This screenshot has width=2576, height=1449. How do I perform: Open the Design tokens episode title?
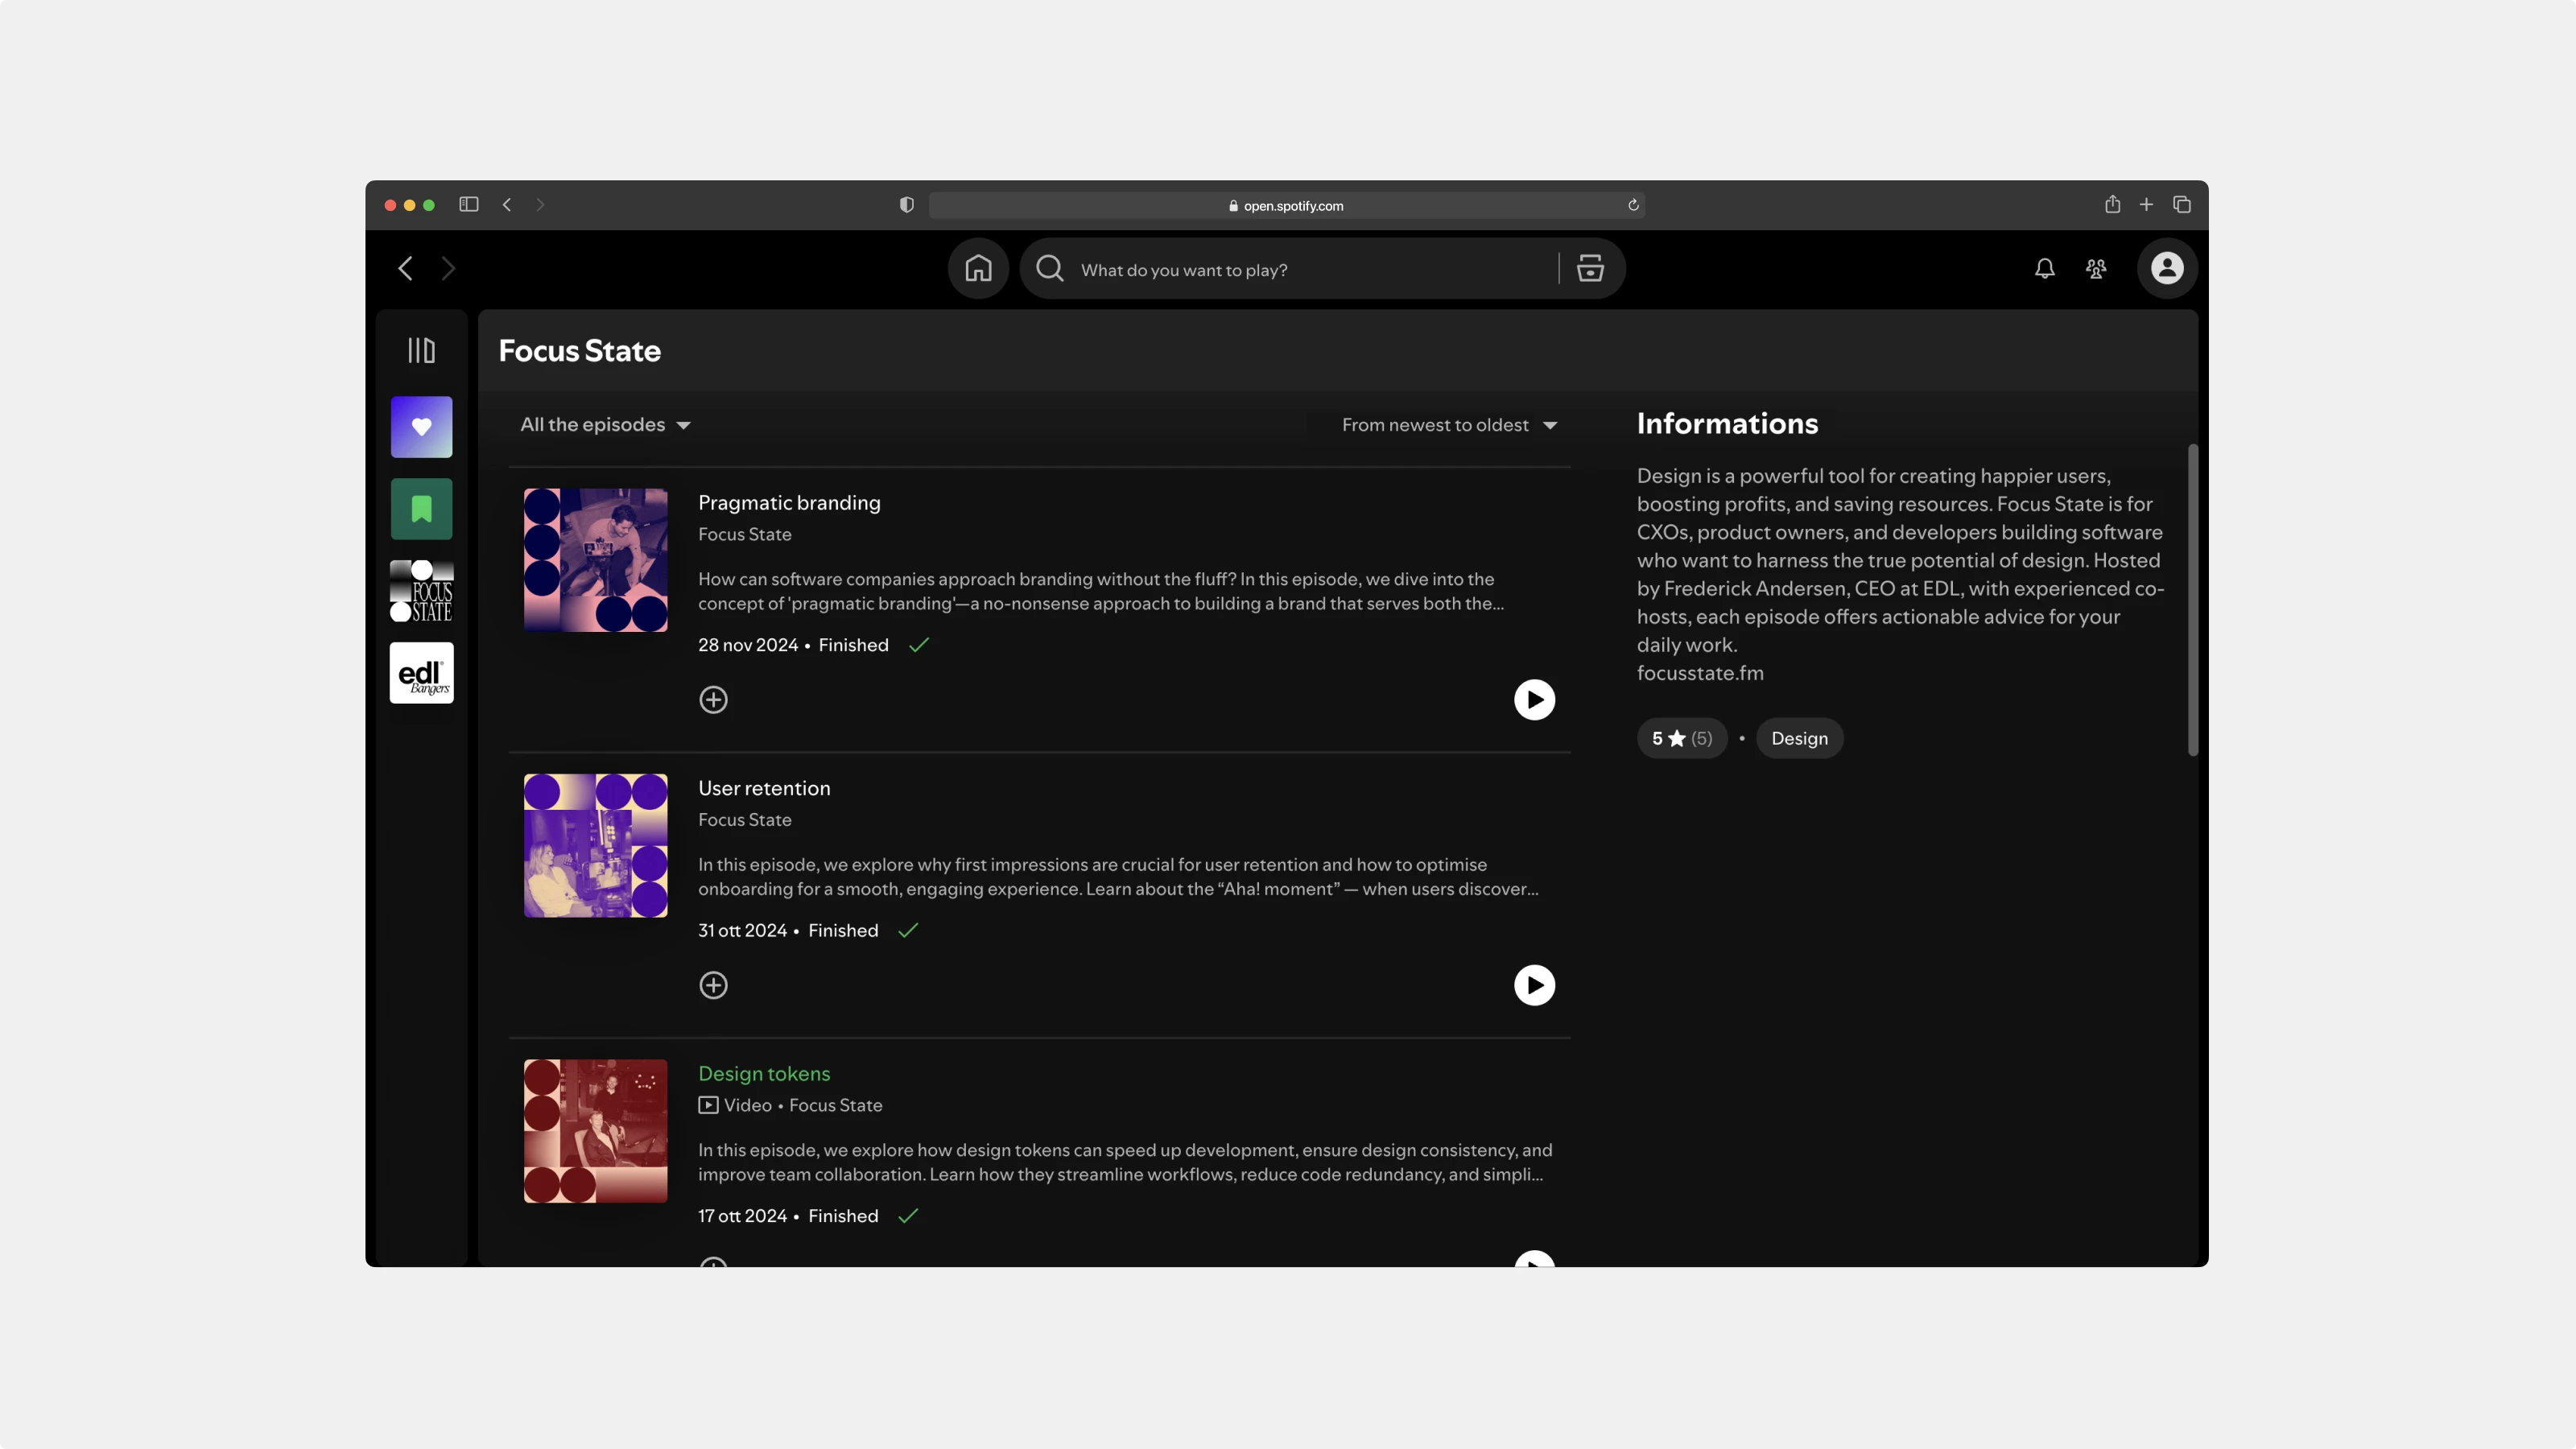(764, 1073)
